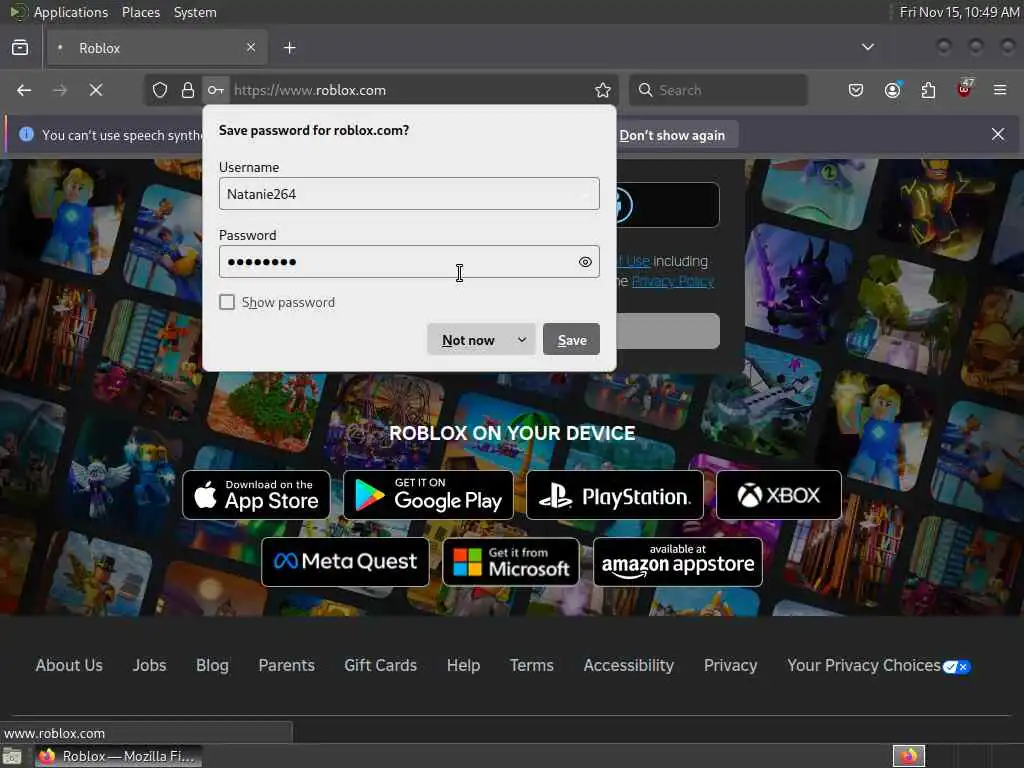
Task: Go back with the back arrow
Action: click(x=24, y=90)
